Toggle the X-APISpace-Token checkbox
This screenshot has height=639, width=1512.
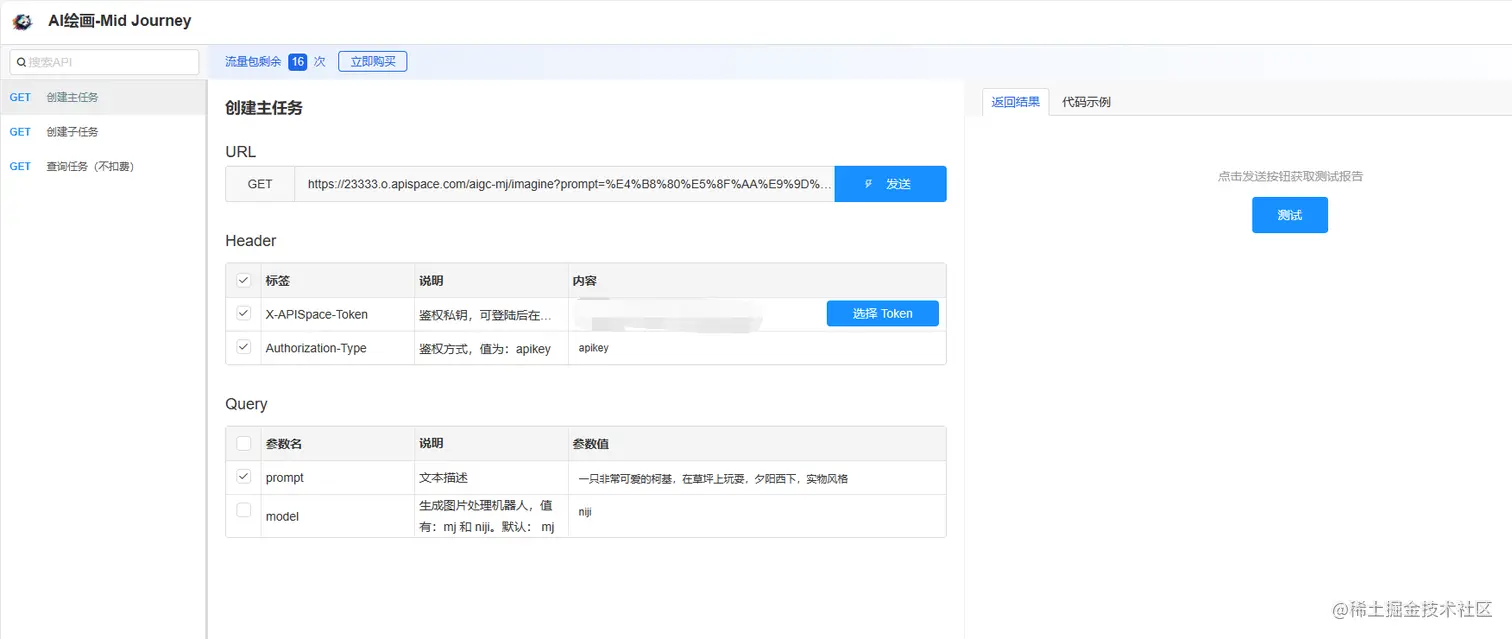[x=243, y=314]
